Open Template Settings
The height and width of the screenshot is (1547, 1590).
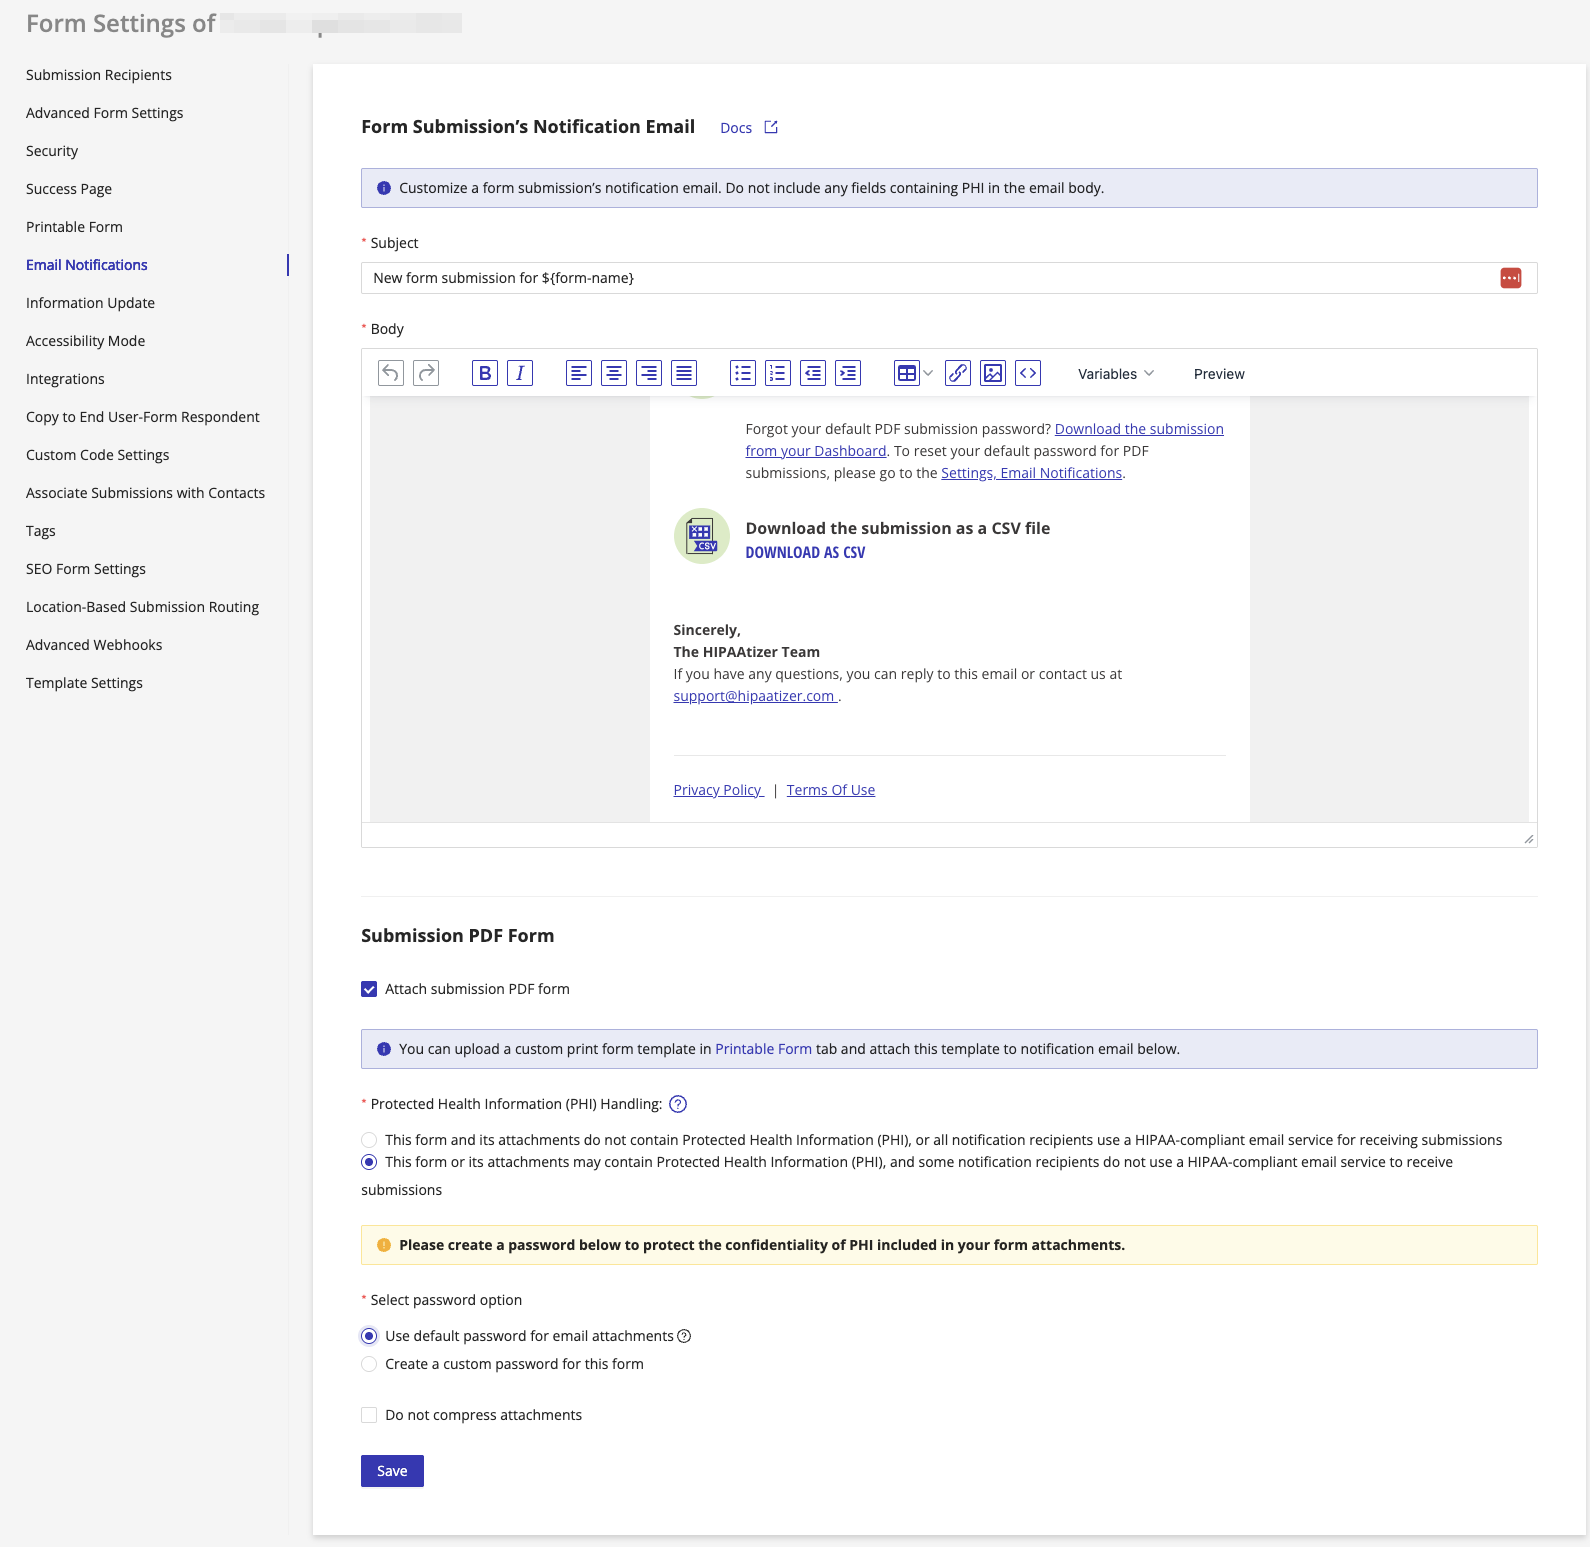pyautogui.click(x=84, y=683)
